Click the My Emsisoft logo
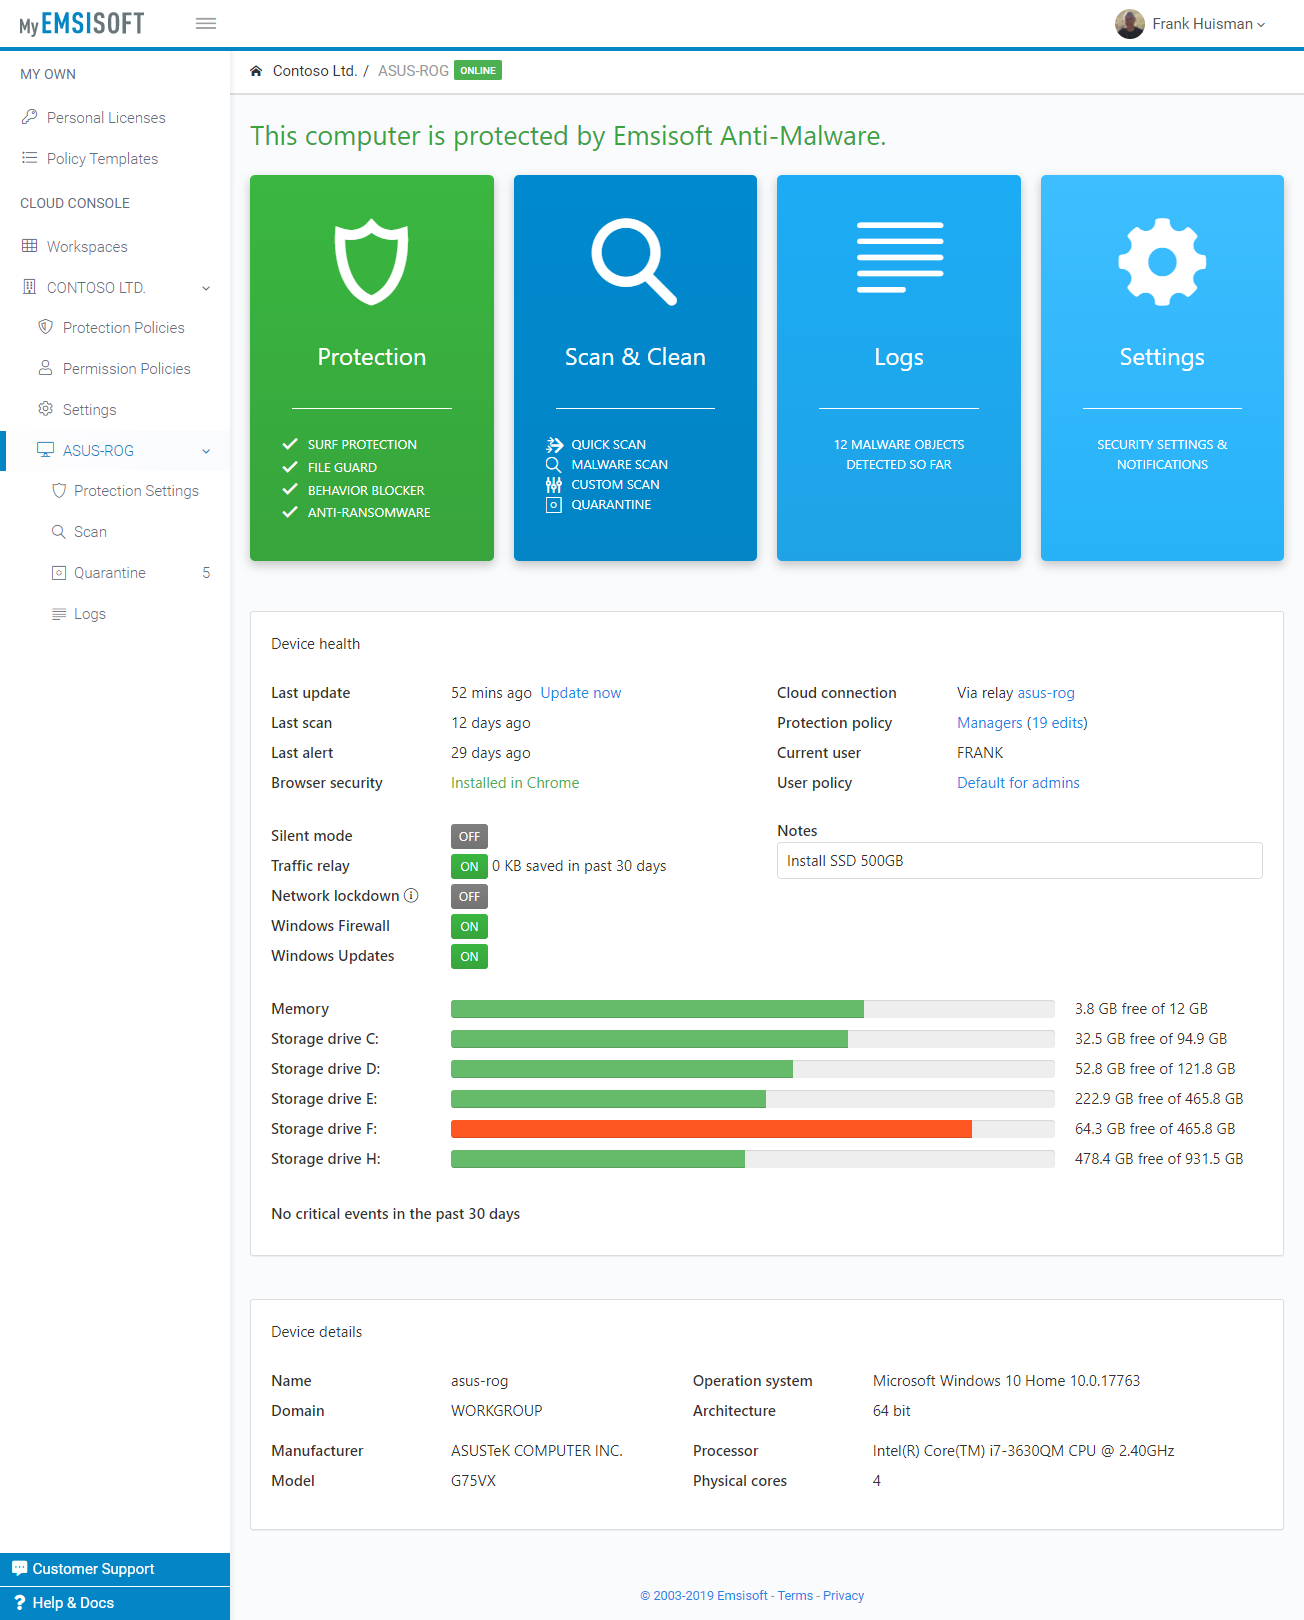This screenshot has height=1620, width=1304. tap(82, 24)
